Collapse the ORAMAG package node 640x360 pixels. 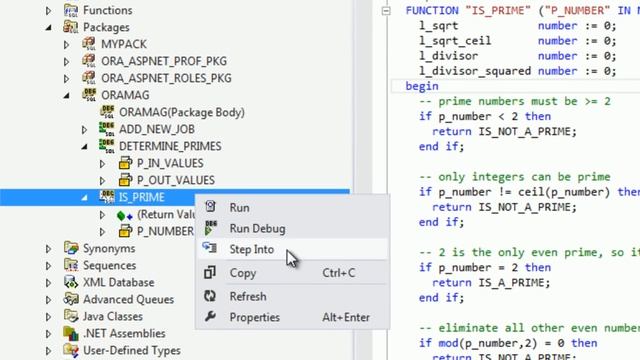(x=67, y=96)
